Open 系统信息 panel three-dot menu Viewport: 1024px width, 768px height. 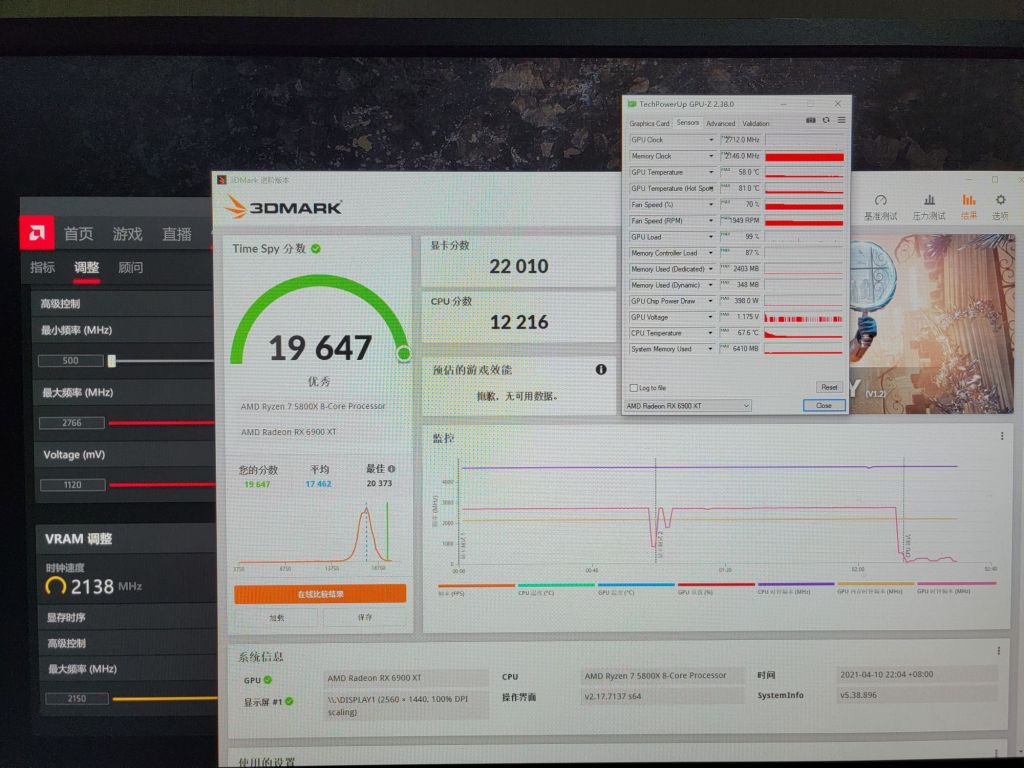[x=999, y=651]
